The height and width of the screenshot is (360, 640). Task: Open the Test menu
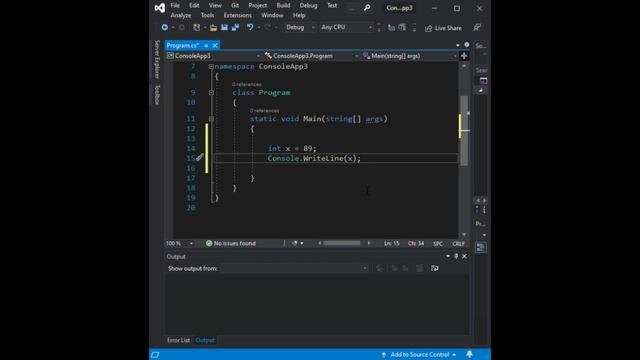tap(332, 5)
